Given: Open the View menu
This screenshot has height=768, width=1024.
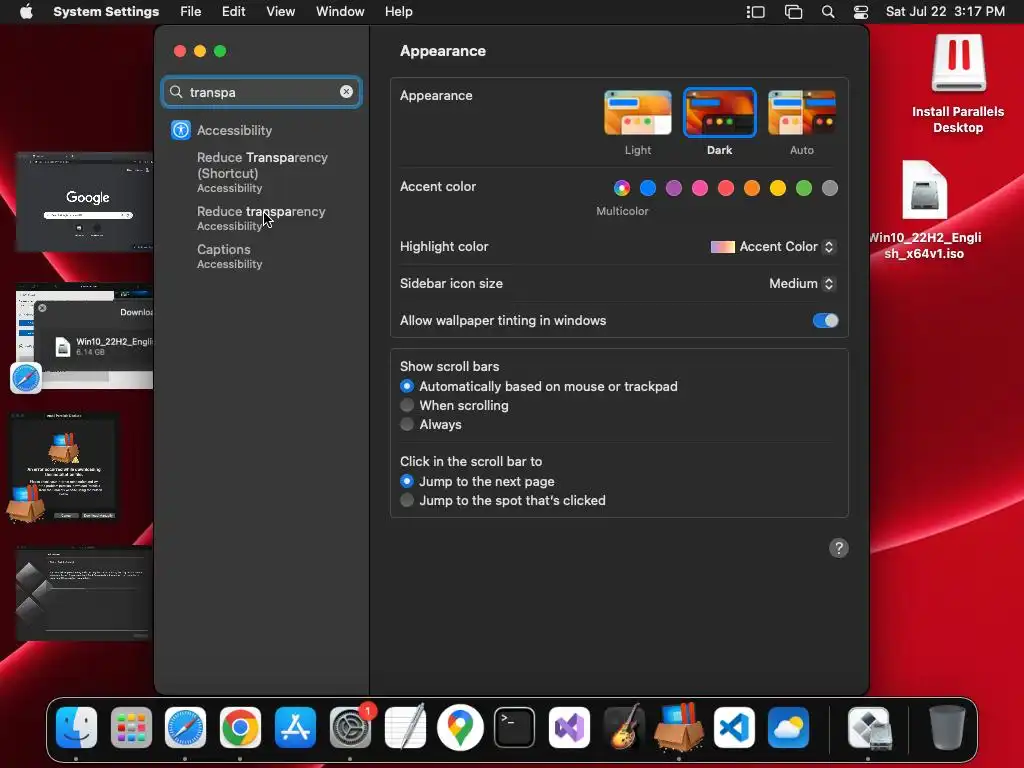Looking at the screenshot, I should (x=280, y=12).
